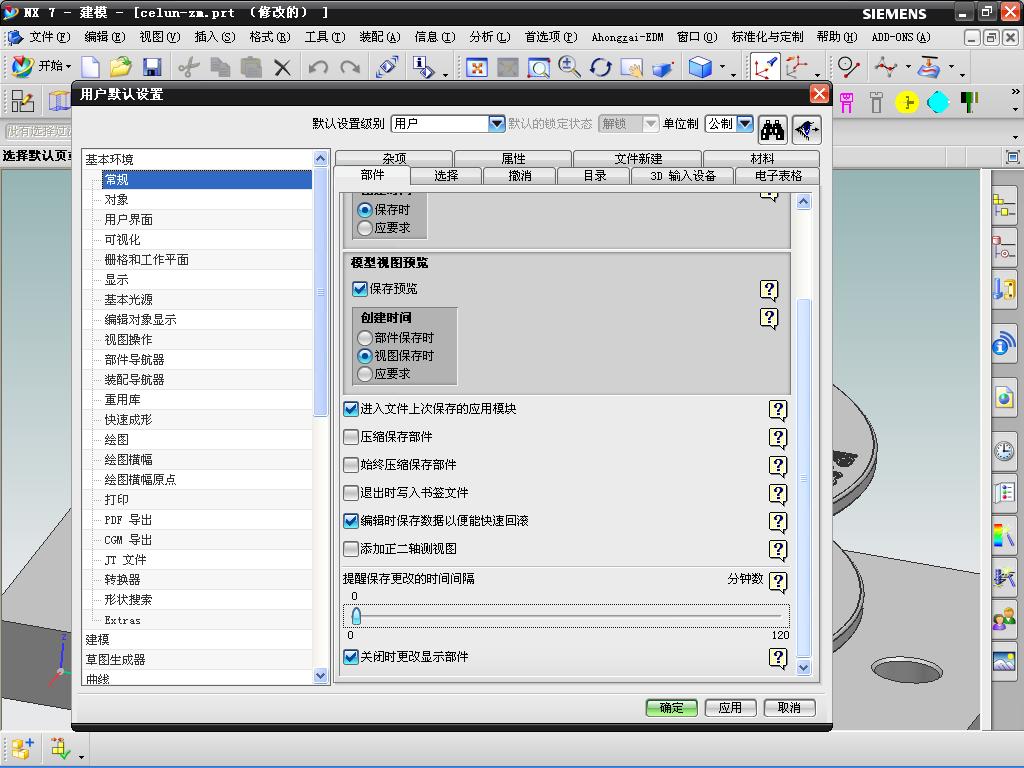Click the Delete X toolbar icon
The image size is (1024, 768).
282,67
